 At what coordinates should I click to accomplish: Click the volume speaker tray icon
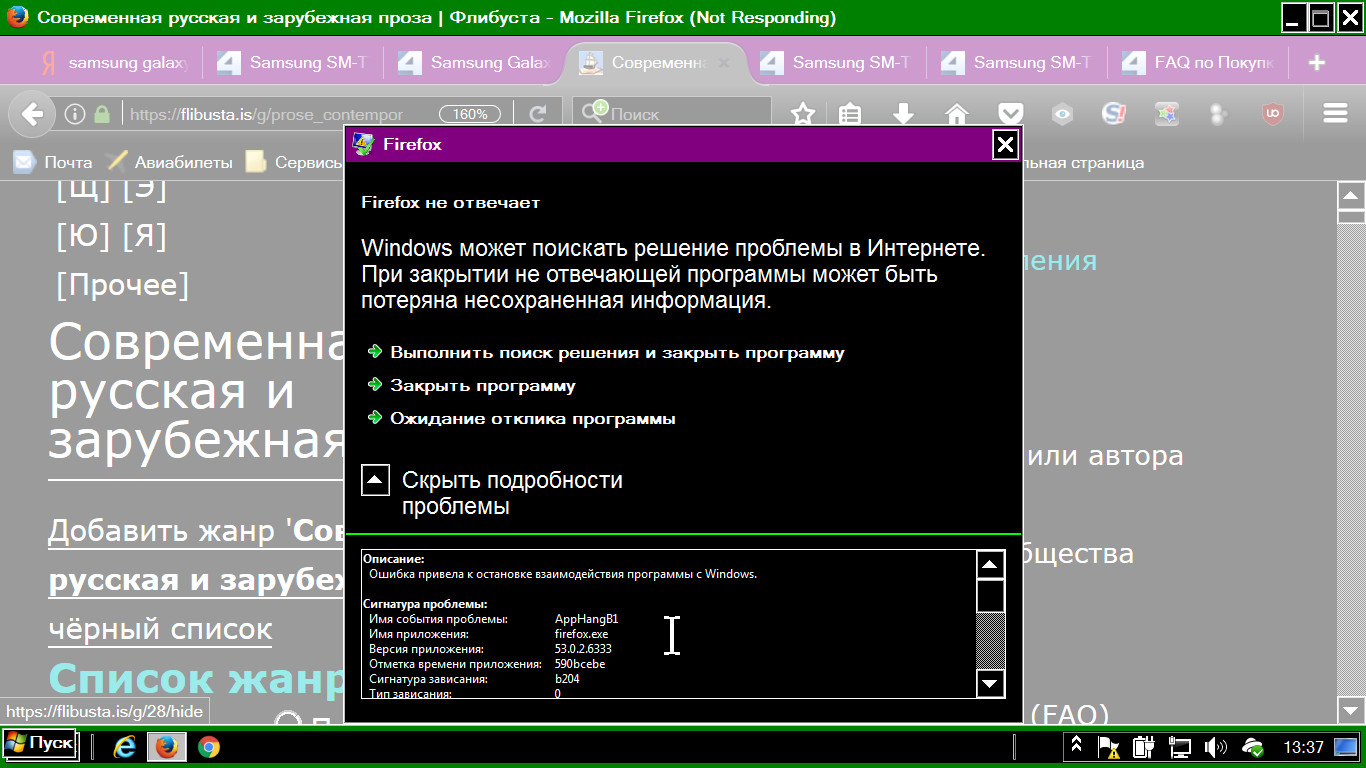tap(1216, 746)
